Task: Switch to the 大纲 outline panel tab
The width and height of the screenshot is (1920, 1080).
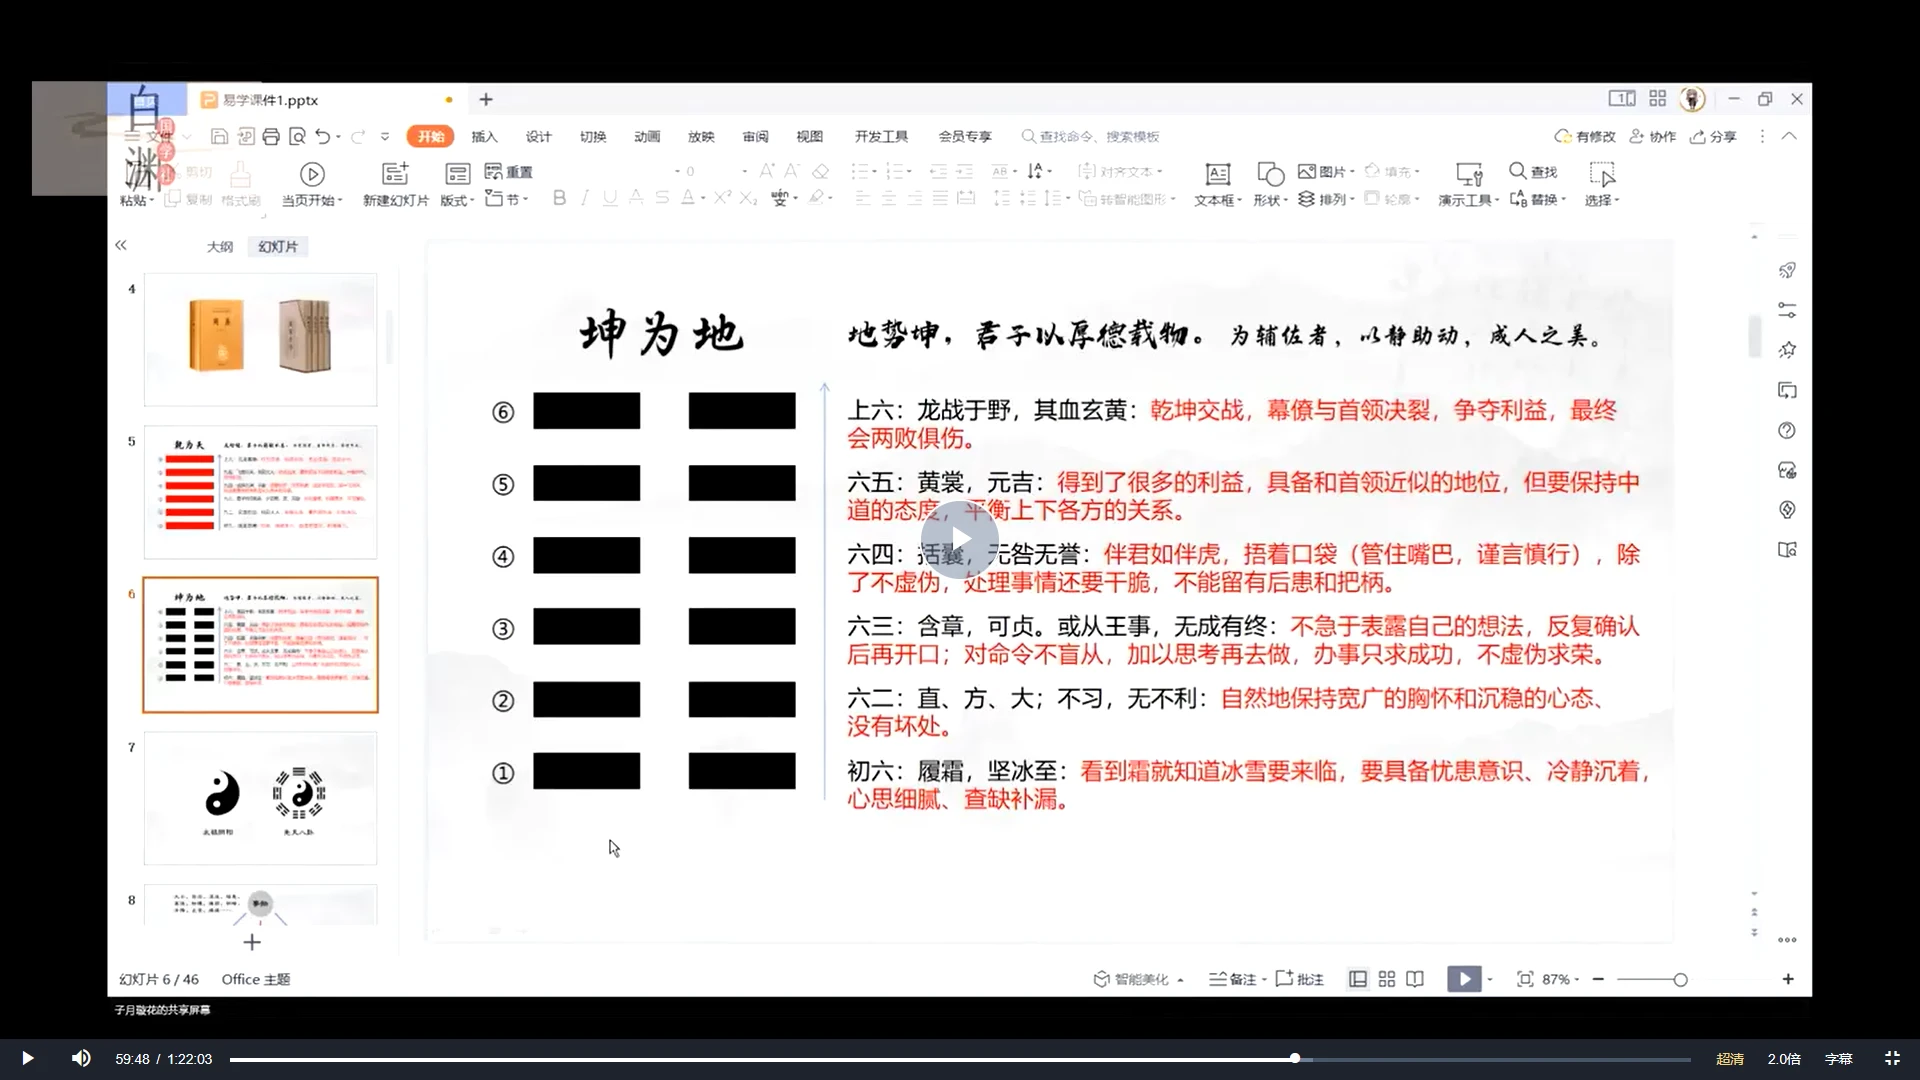Action: pyautogui.click(x=219, y=245)
